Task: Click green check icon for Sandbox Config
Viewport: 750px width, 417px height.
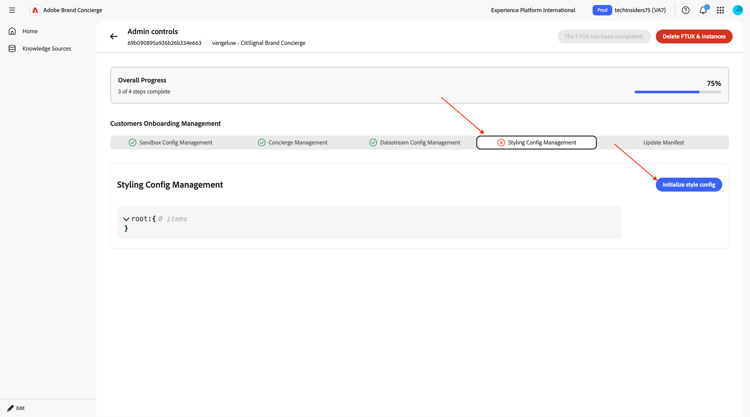Action: [x=132, y=143]
